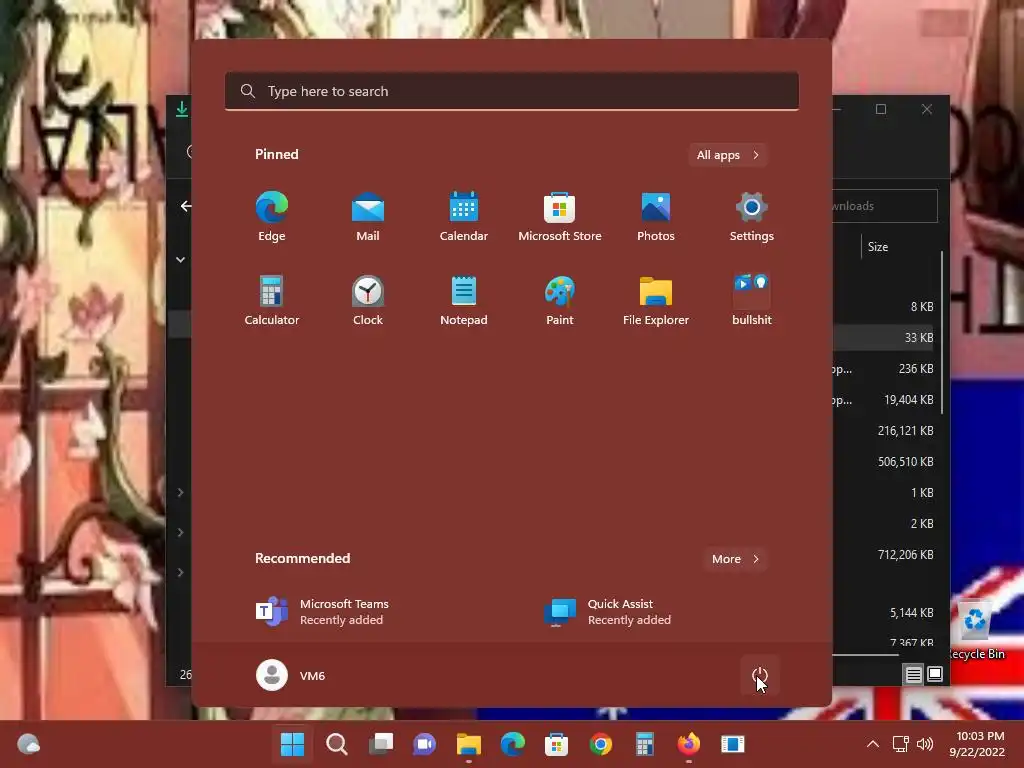Open Chat icon on taskbar

(424, 744)
